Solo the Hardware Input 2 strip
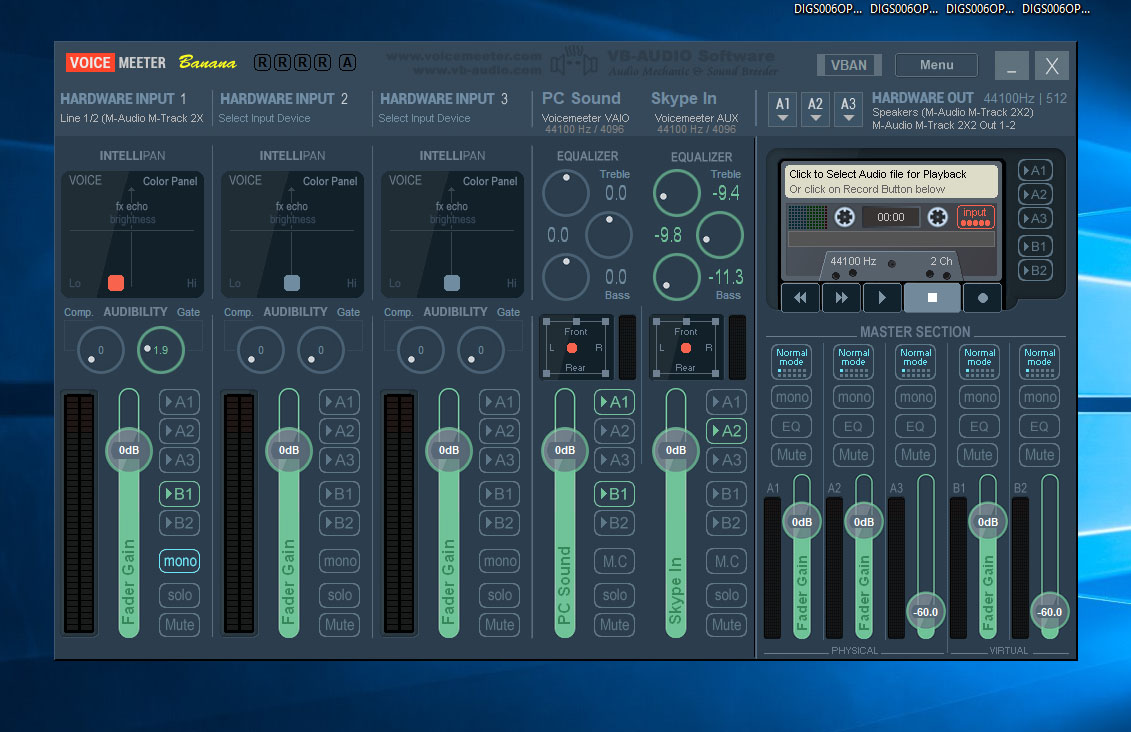Image resolution: width=1131 pixels, height=732 pixels. tap(339, 595)
